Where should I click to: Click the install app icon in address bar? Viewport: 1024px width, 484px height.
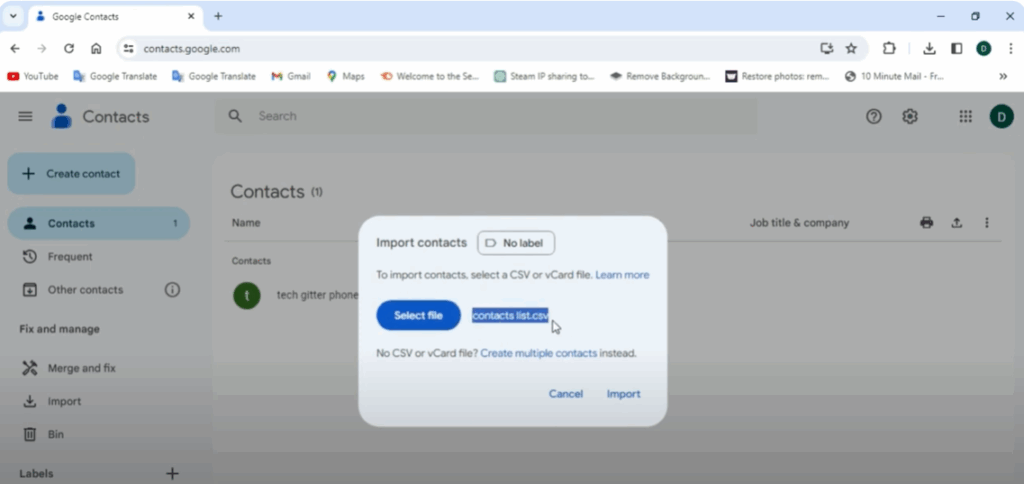click(827, 48)
